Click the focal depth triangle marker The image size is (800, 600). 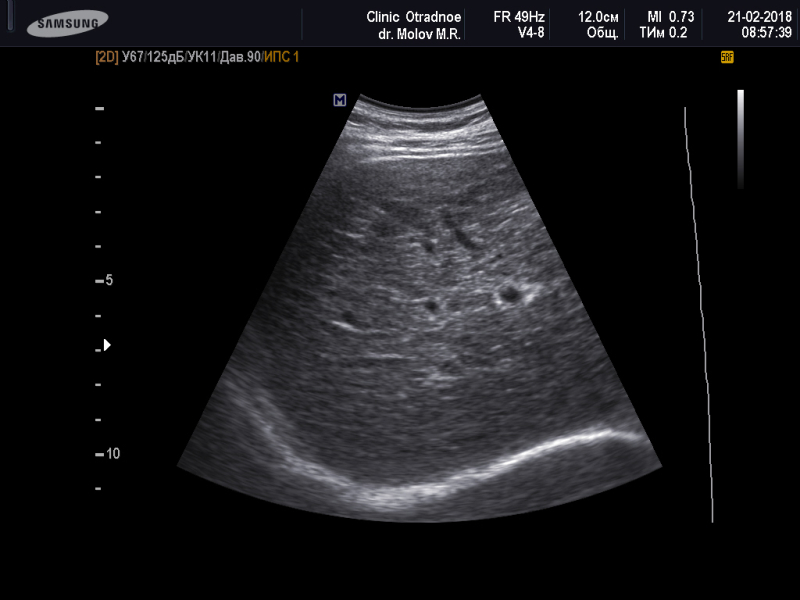[107, 345]
